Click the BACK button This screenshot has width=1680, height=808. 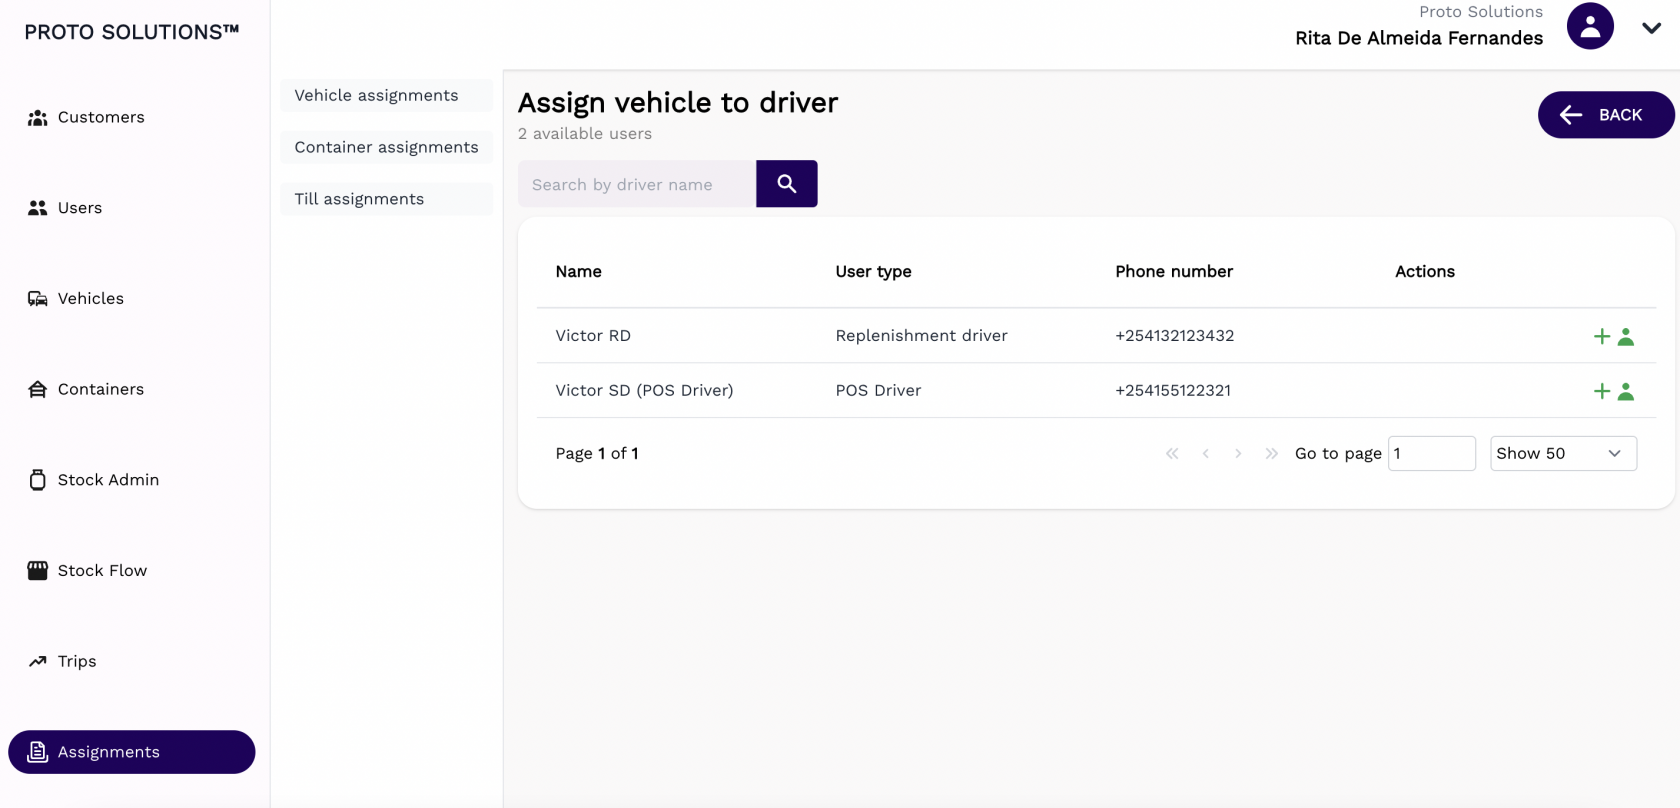(x=1606, y=115)
